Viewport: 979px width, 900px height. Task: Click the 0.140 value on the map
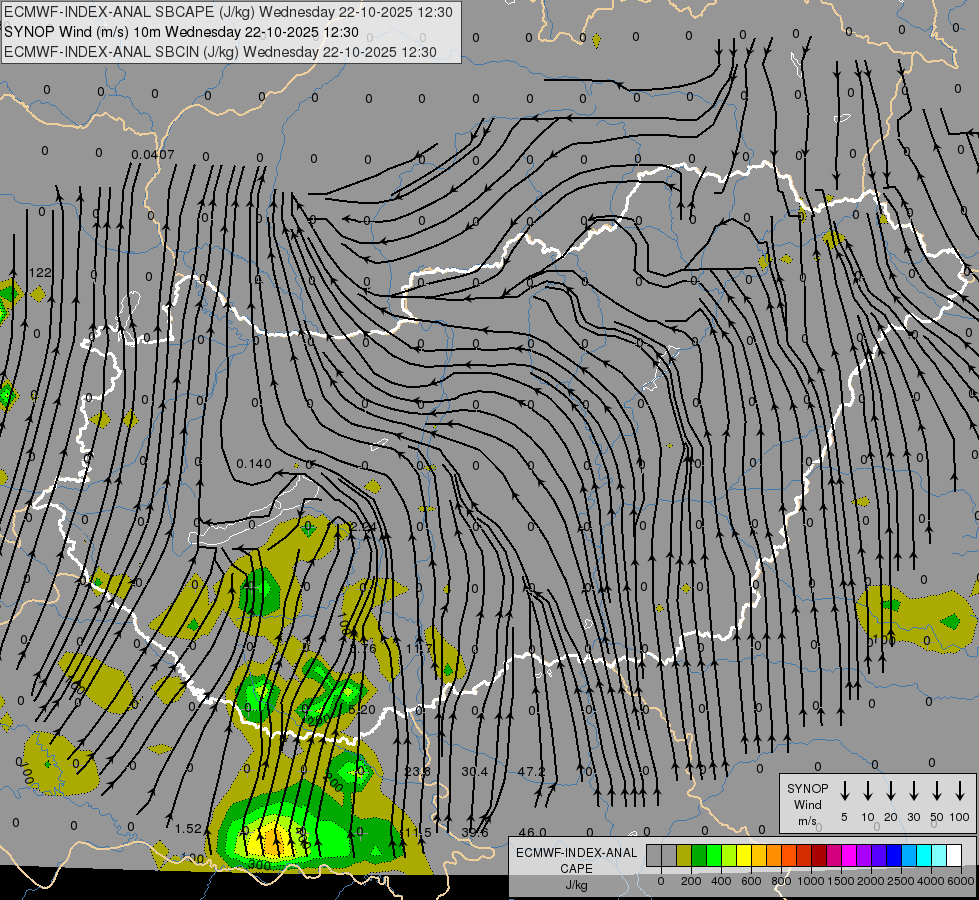254,463
